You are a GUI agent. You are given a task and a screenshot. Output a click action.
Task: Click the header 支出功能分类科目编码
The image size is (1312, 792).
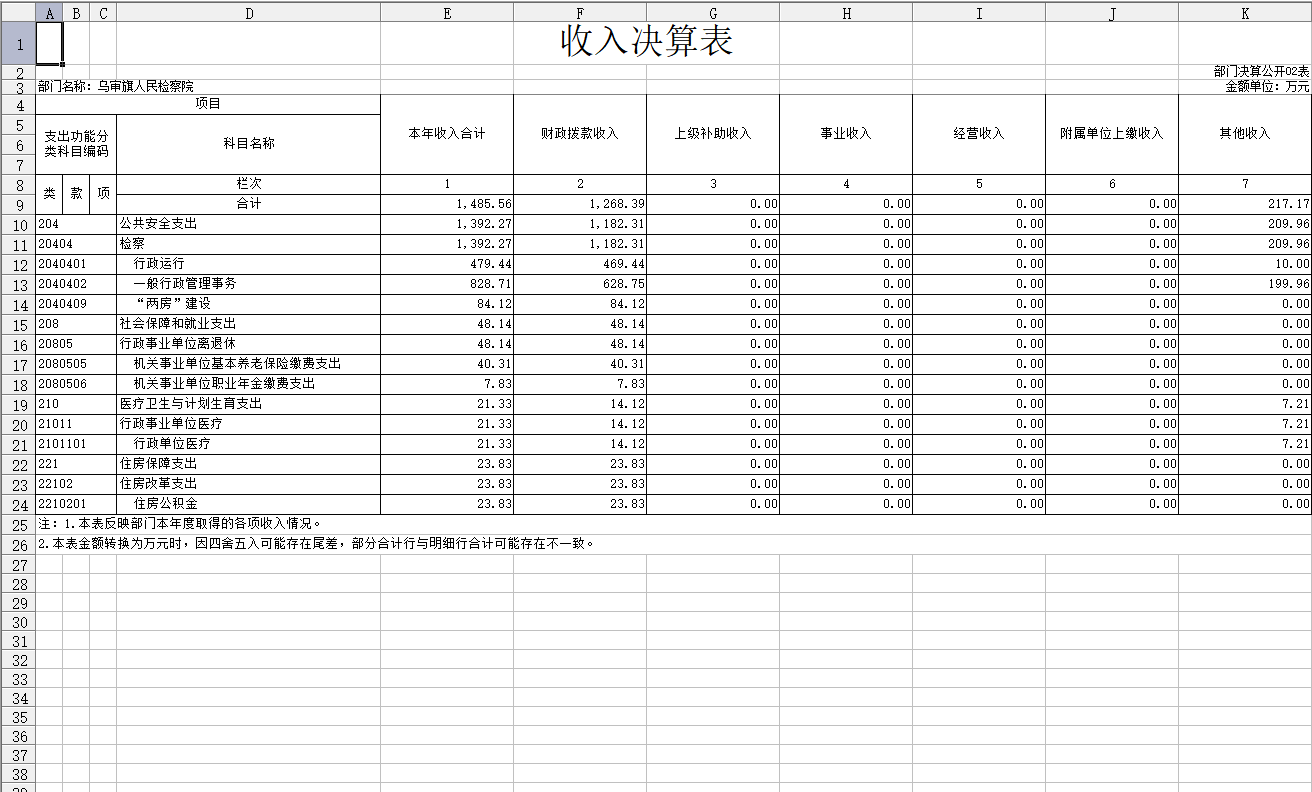click(76, 144)
